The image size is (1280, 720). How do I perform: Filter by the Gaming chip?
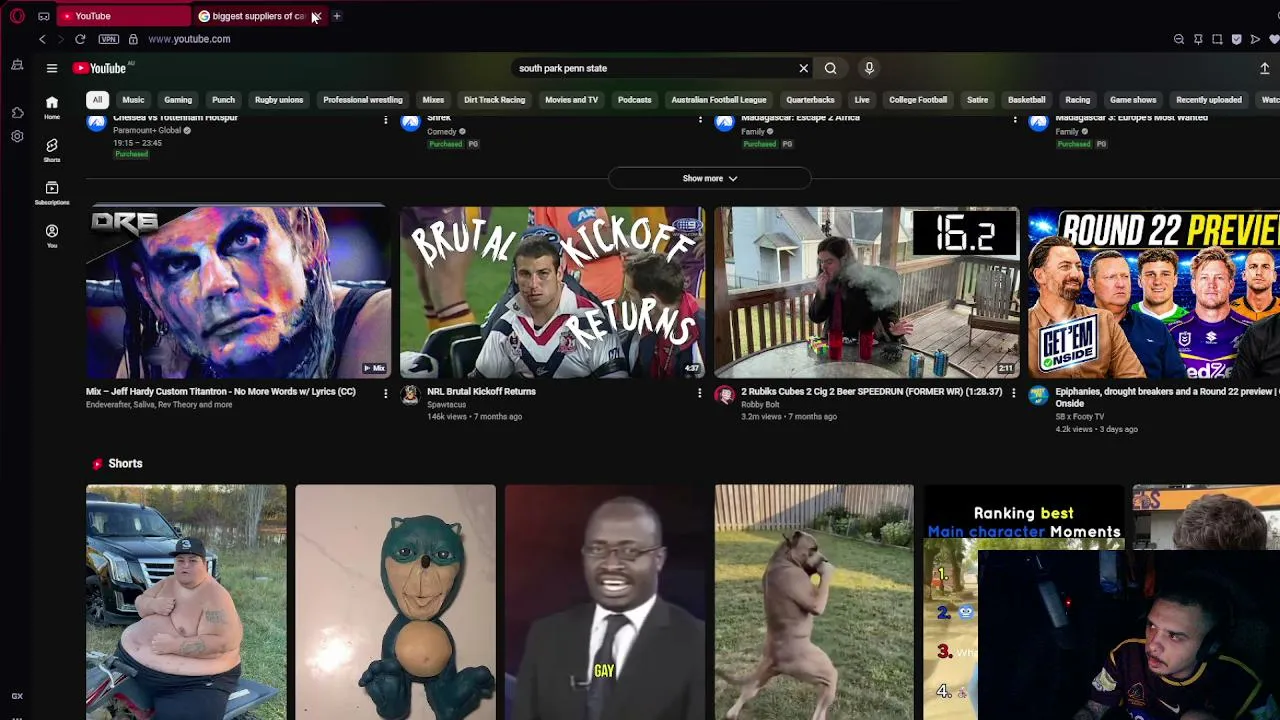point(178,100)
